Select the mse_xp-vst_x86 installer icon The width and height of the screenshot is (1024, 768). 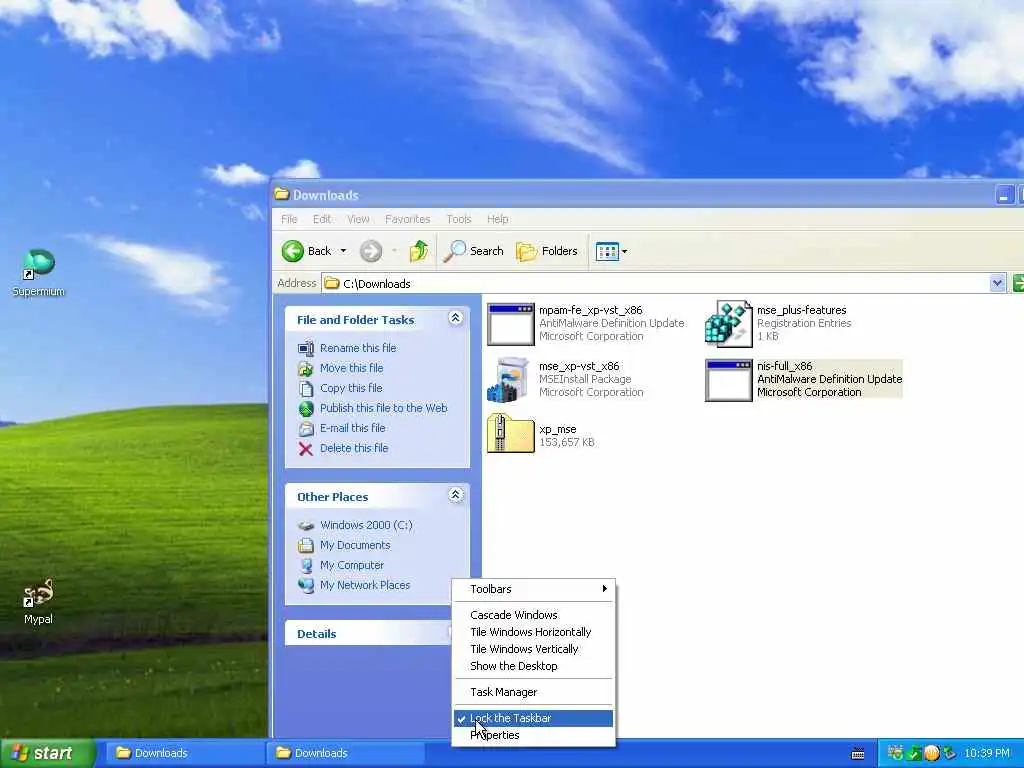point(508,379)
